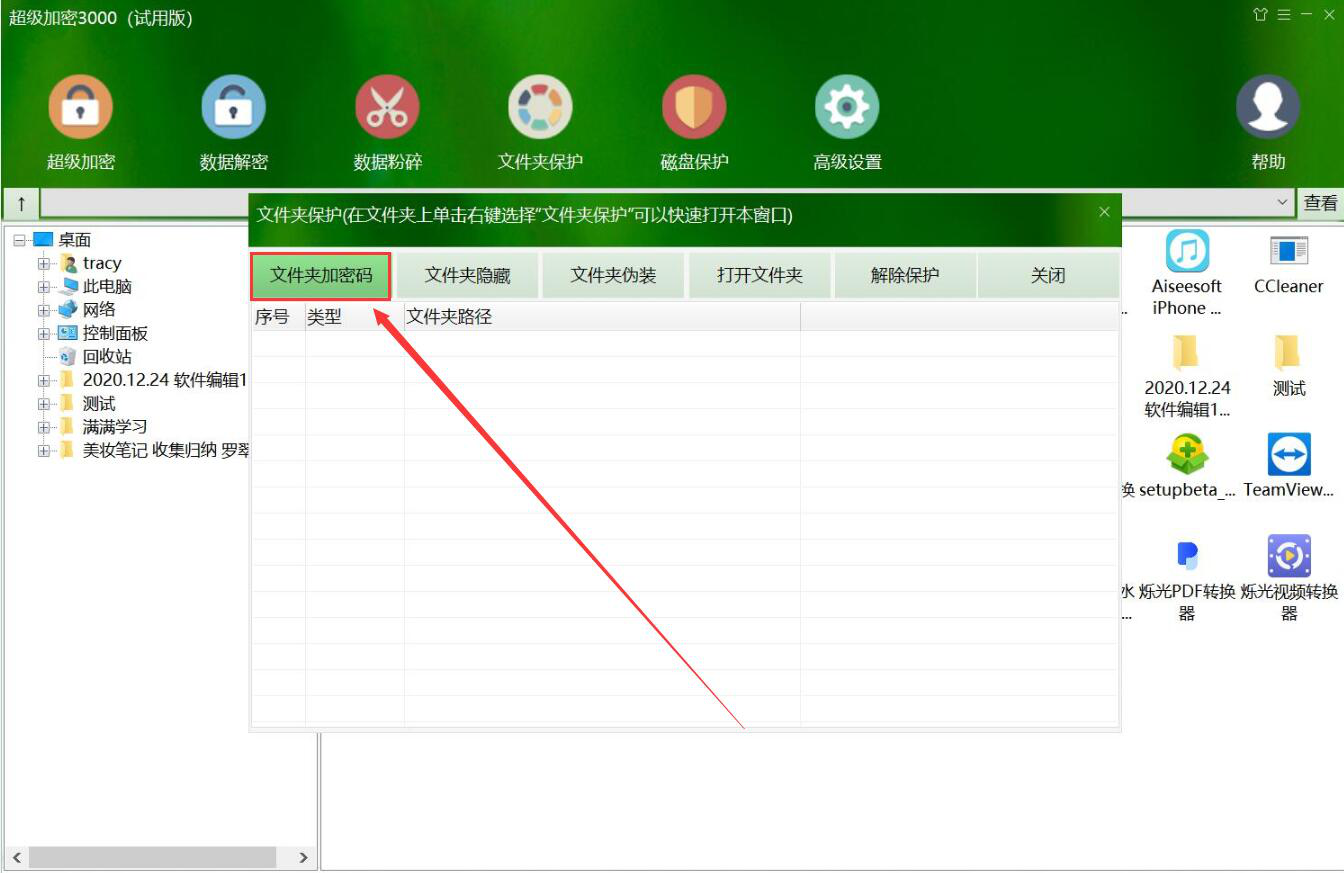Click the tree horizontal scrollbar thumb
Screen dimensions: 1344x873
[152, 858]
